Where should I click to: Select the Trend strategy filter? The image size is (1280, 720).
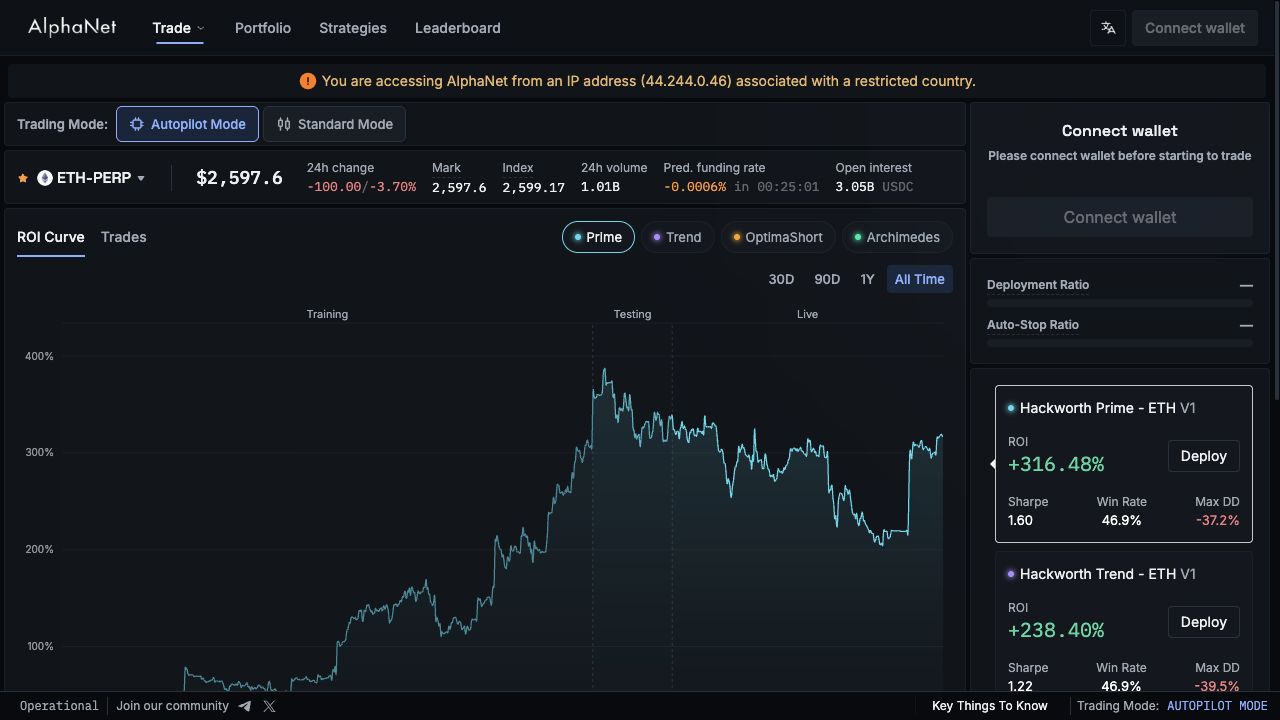(x=677, y=237)
